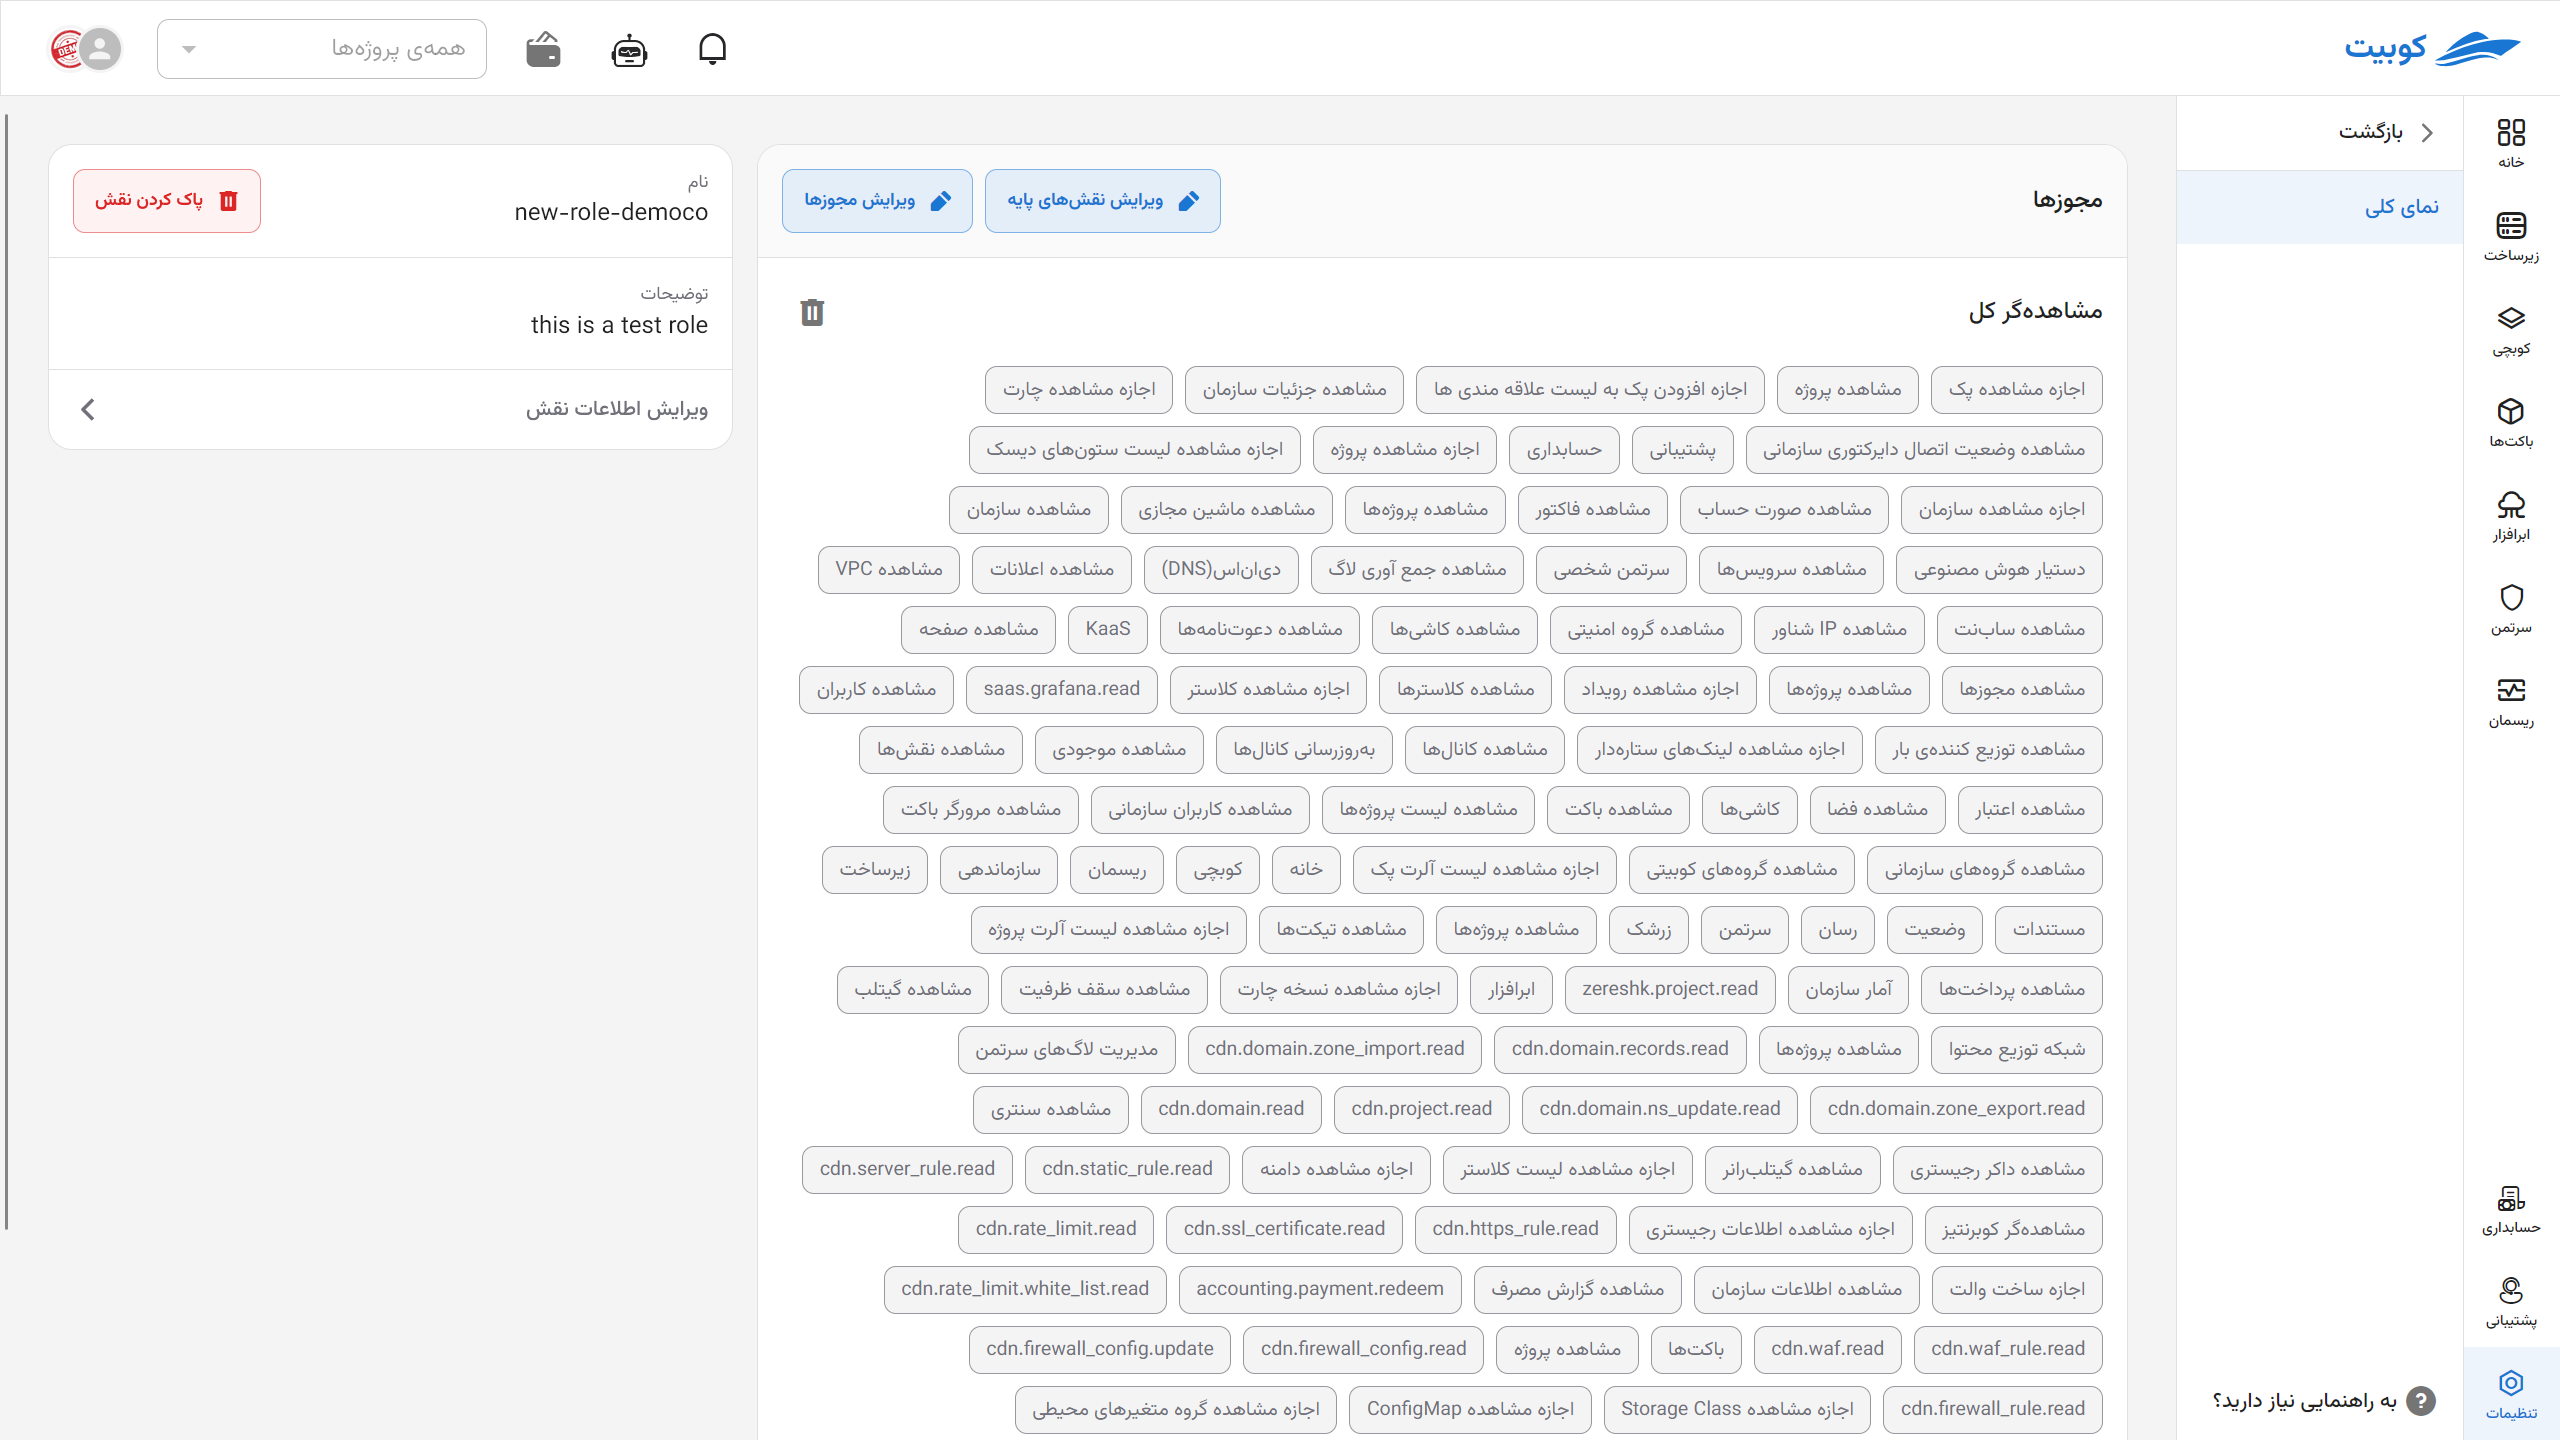Viewport: 2560px width, 1440px height.
Task: Click the اجازه مشاهده ConfigMap chip
Action: (1470, 1410)
